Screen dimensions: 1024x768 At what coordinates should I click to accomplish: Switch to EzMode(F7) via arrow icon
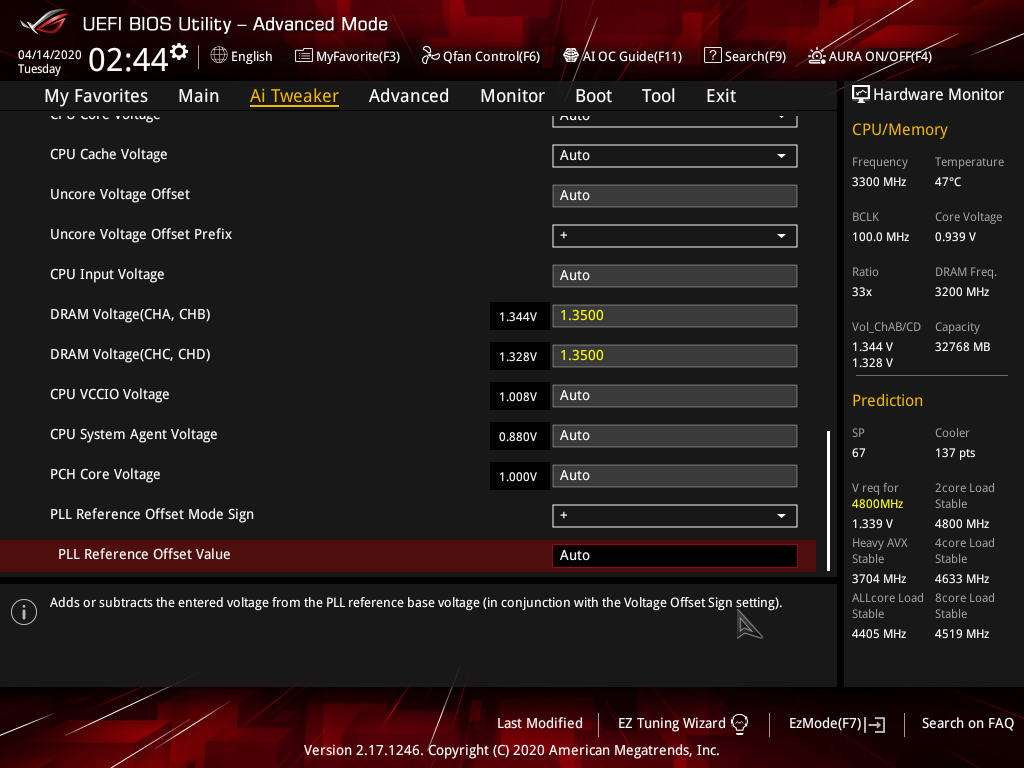875,724
